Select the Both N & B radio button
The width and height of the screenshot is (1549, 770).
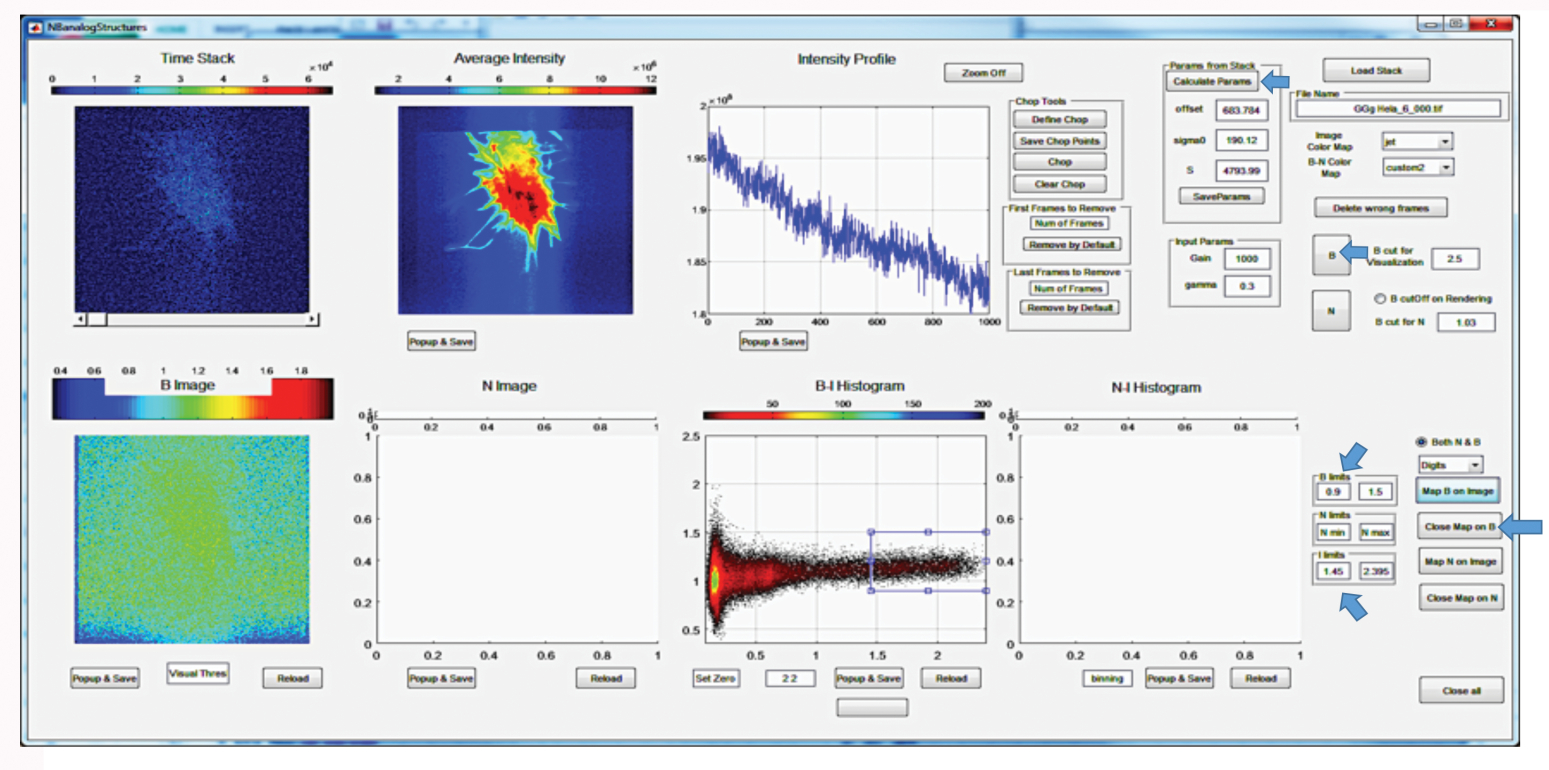tap(1423, 442)
